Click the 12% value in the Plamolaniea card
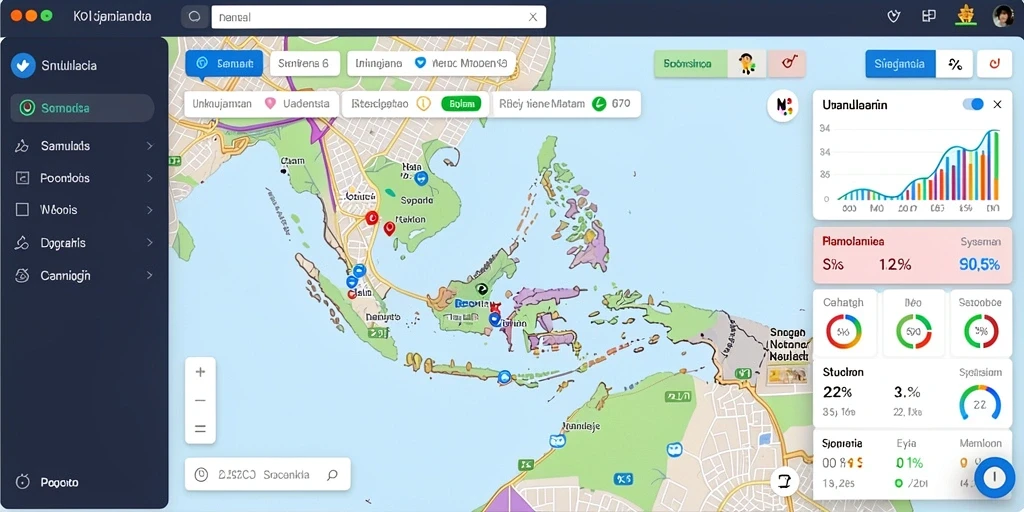1024x512 pixels. [895, 264]
